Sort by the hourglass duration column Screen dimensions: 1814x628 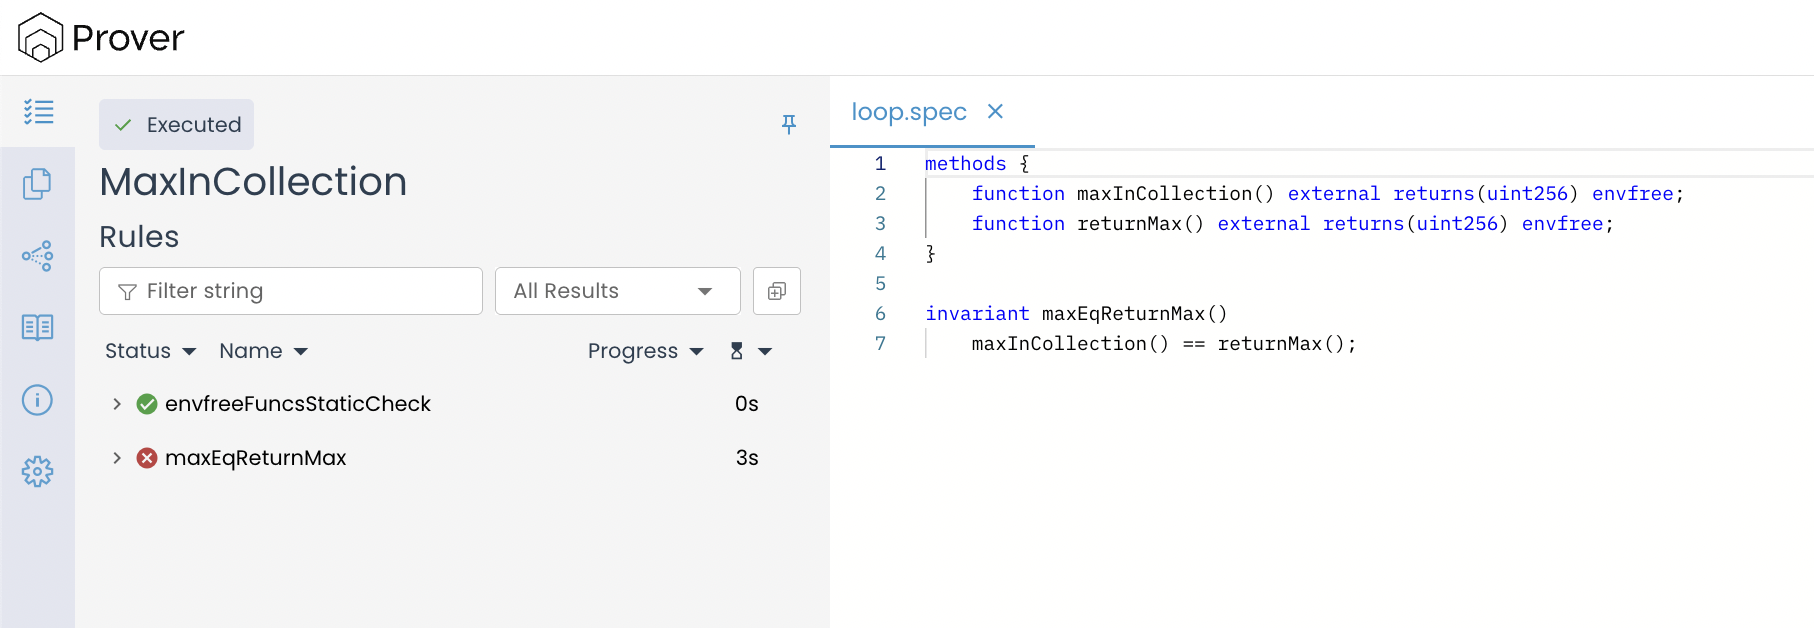coord(749,351)
